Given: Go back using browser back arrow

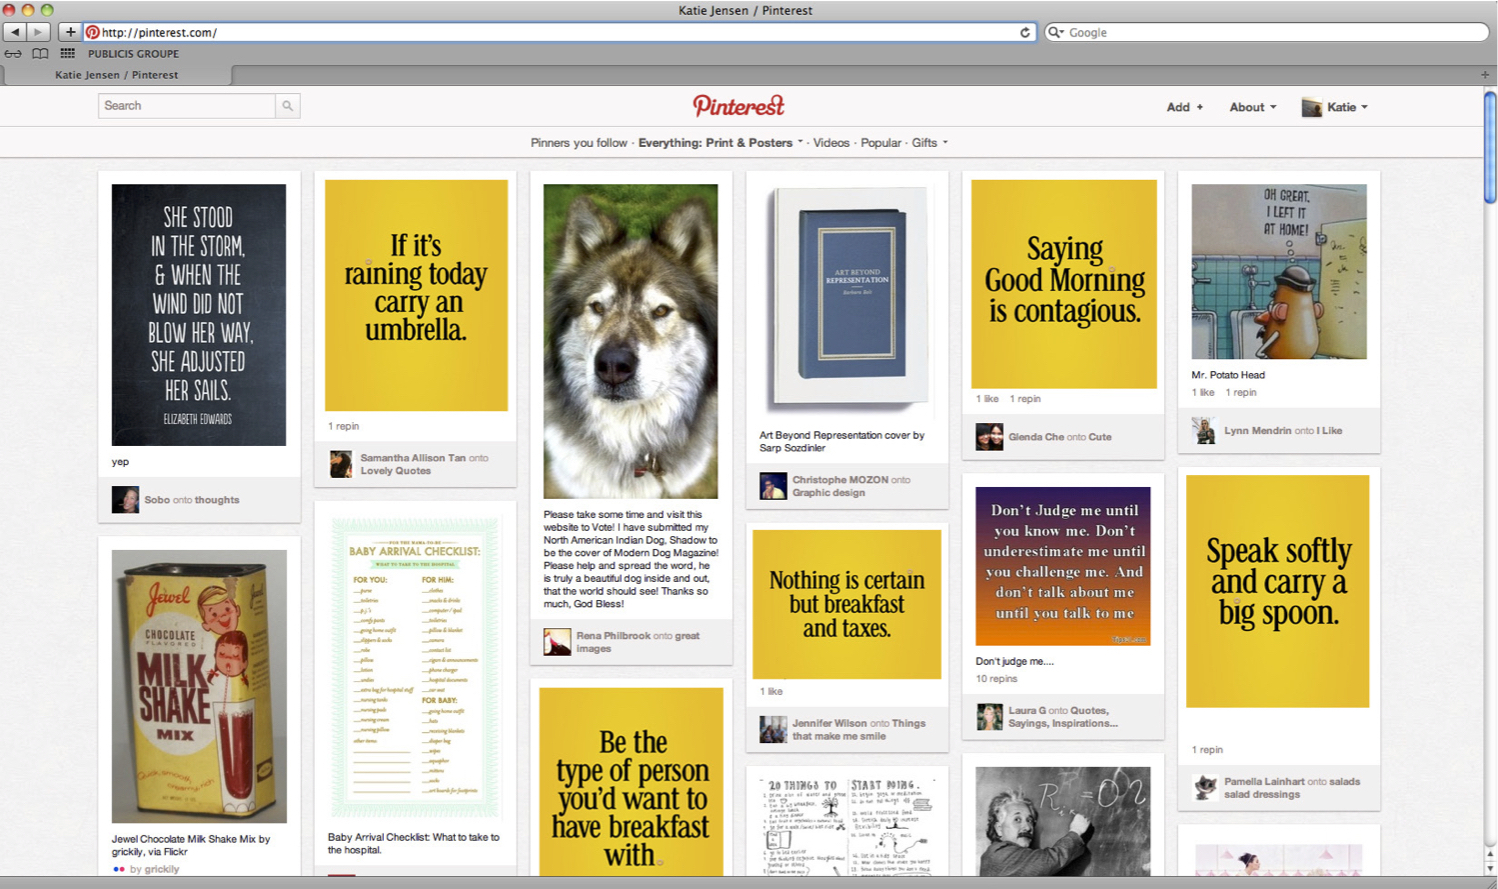Looking at the screenshot, I should click(x=15, y=32).
